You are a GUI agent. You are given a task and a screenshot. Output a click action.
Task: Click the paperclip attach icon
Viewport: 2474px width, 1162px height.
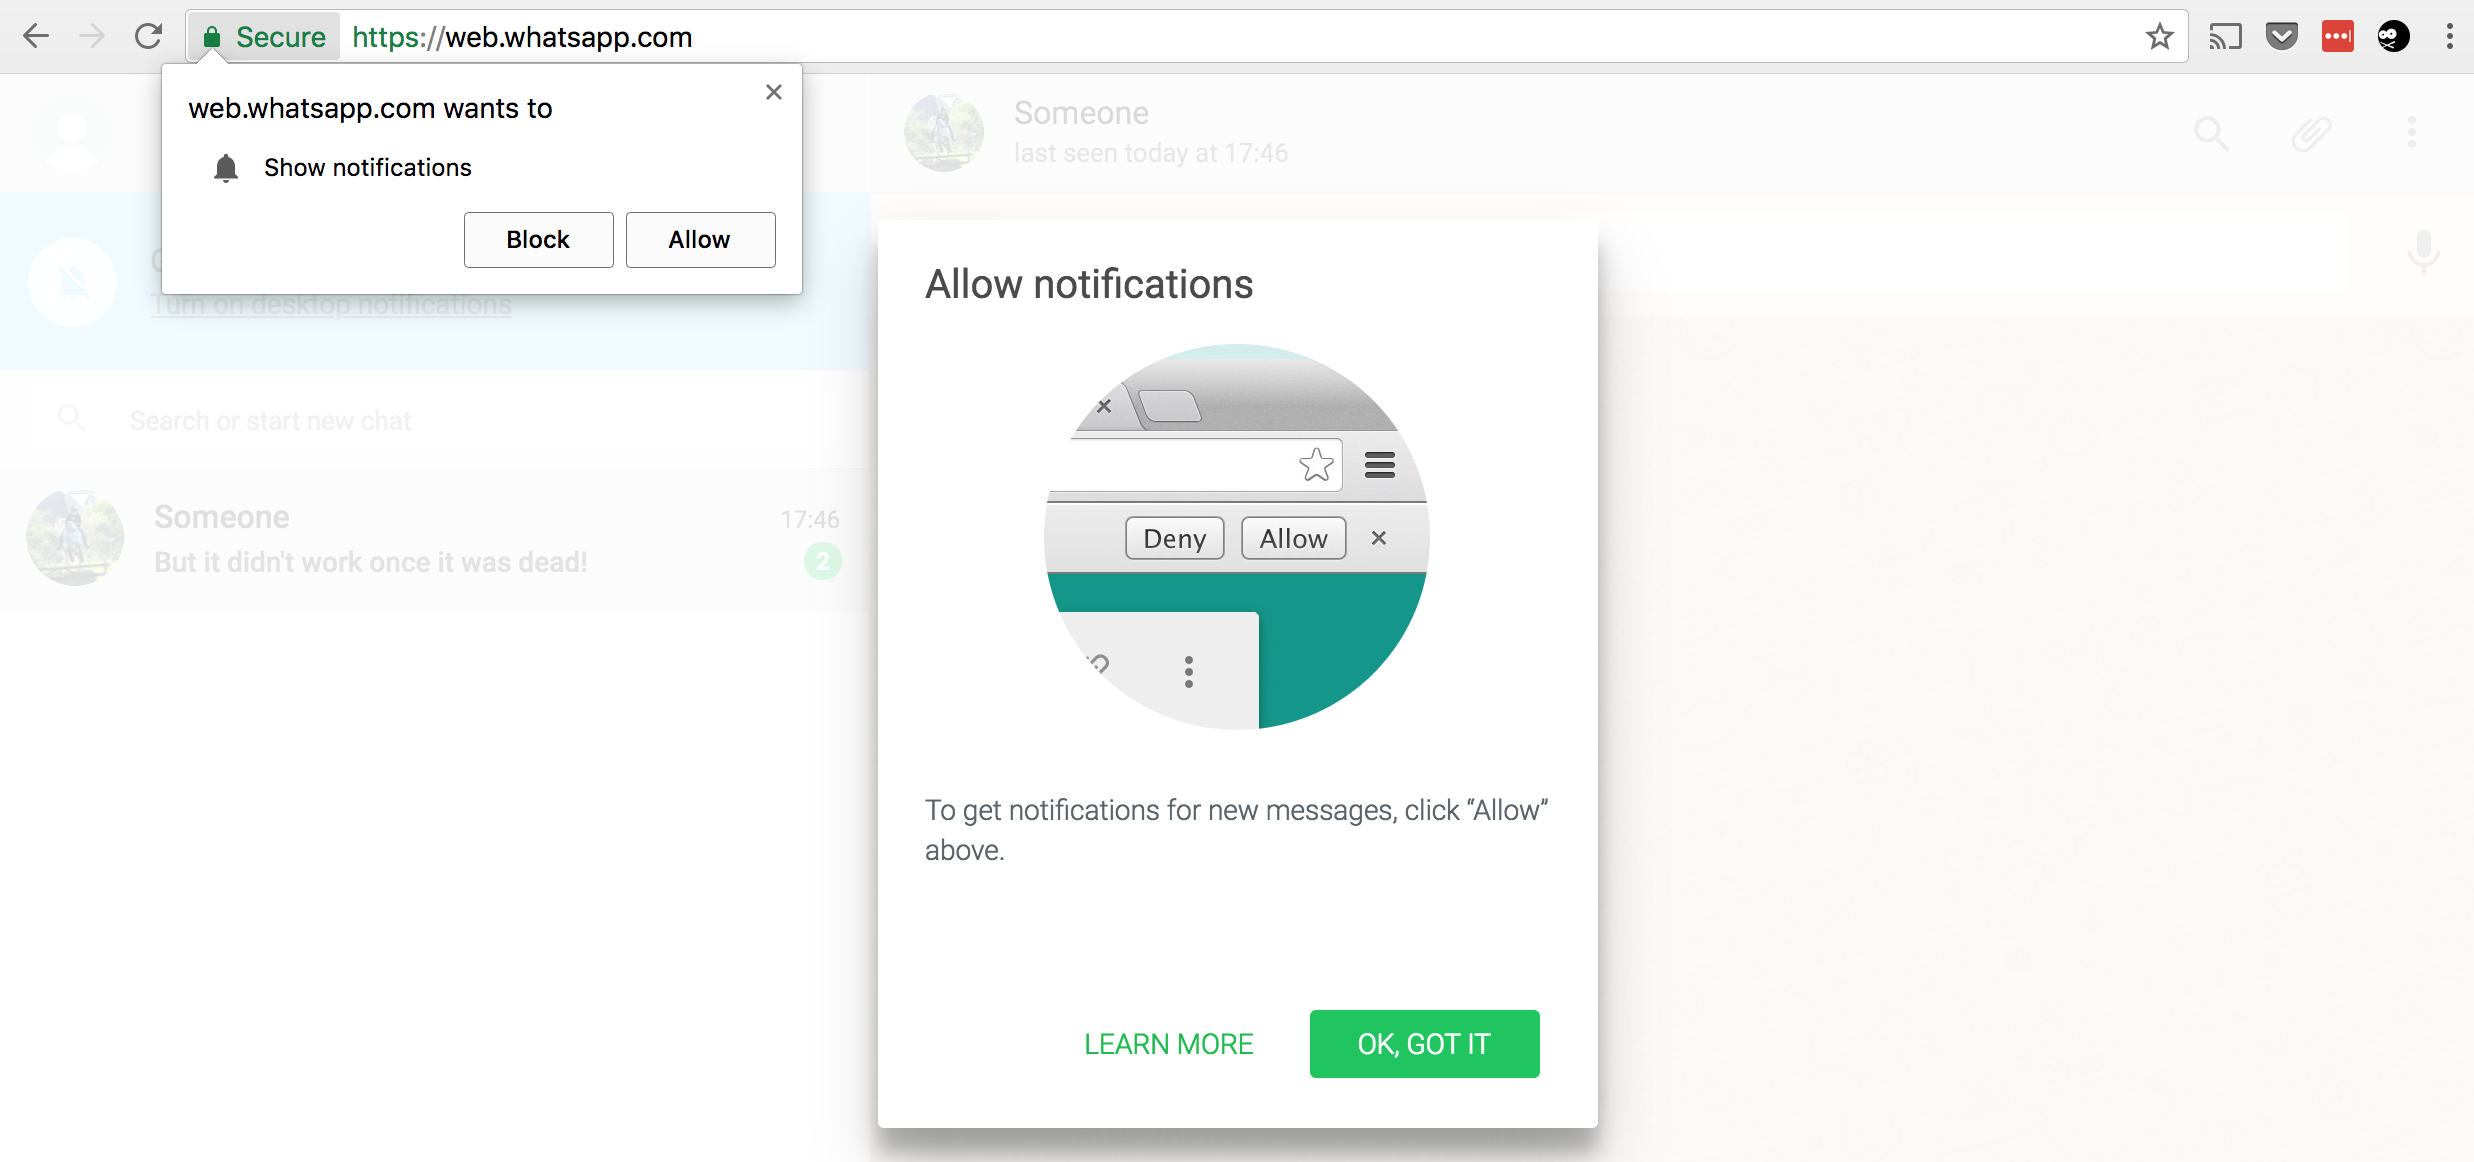click(2311, 133)
